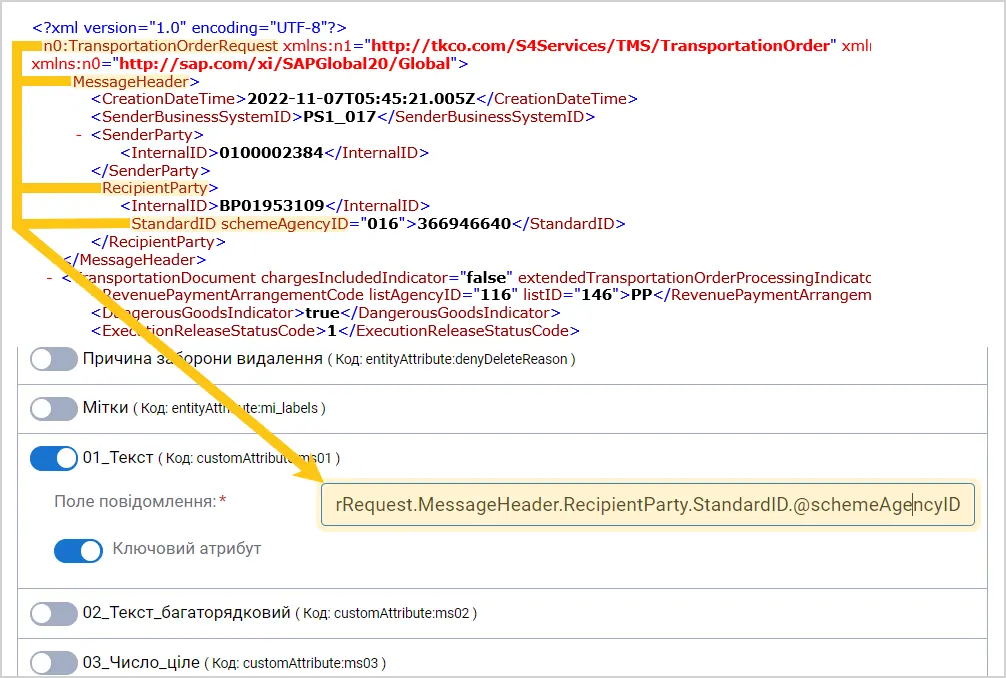Collapse the SenderParty XML node

coord(79,135)
